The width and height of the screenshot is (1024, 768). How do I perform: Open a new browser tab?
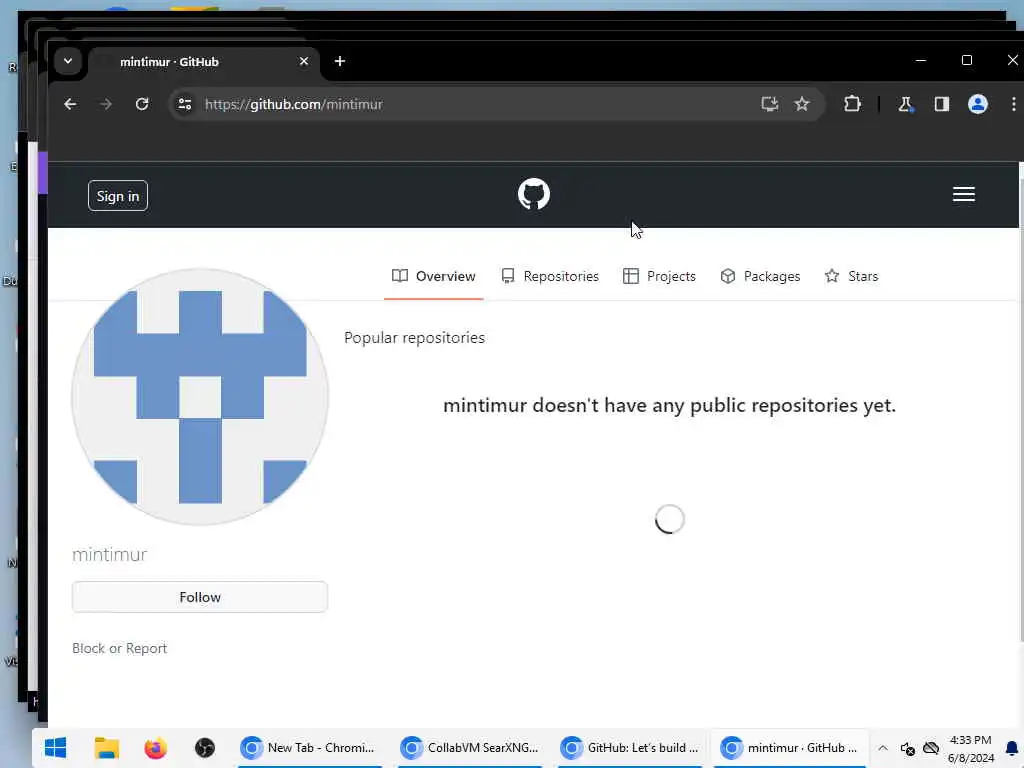click(x=340, y=61)
